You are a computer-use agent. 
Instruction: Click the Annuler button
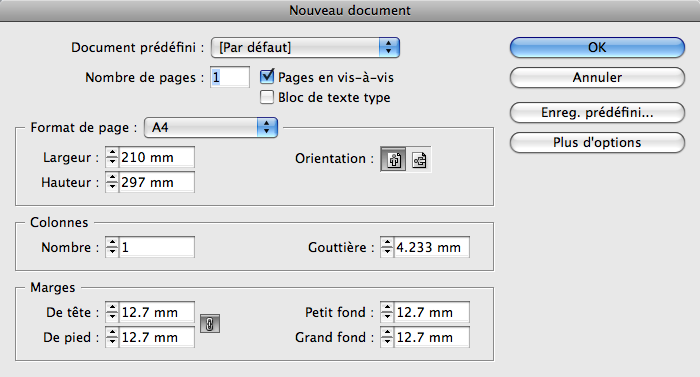point(597,77)
